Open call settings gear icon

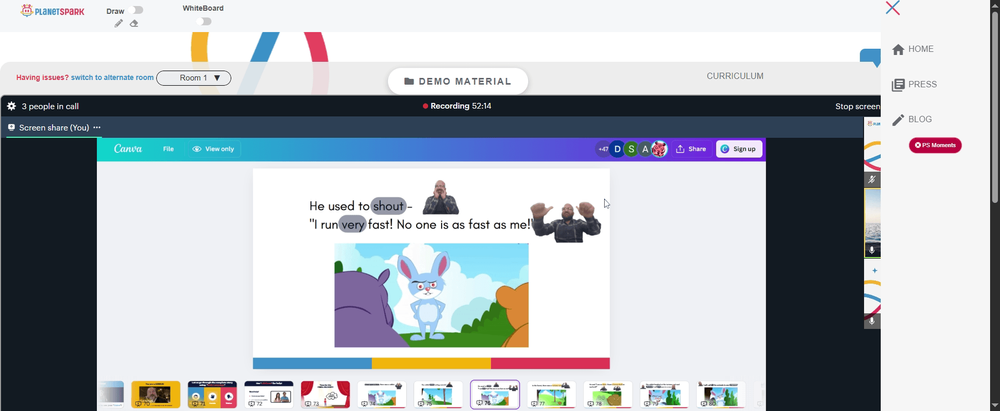(x=11, y=106)
